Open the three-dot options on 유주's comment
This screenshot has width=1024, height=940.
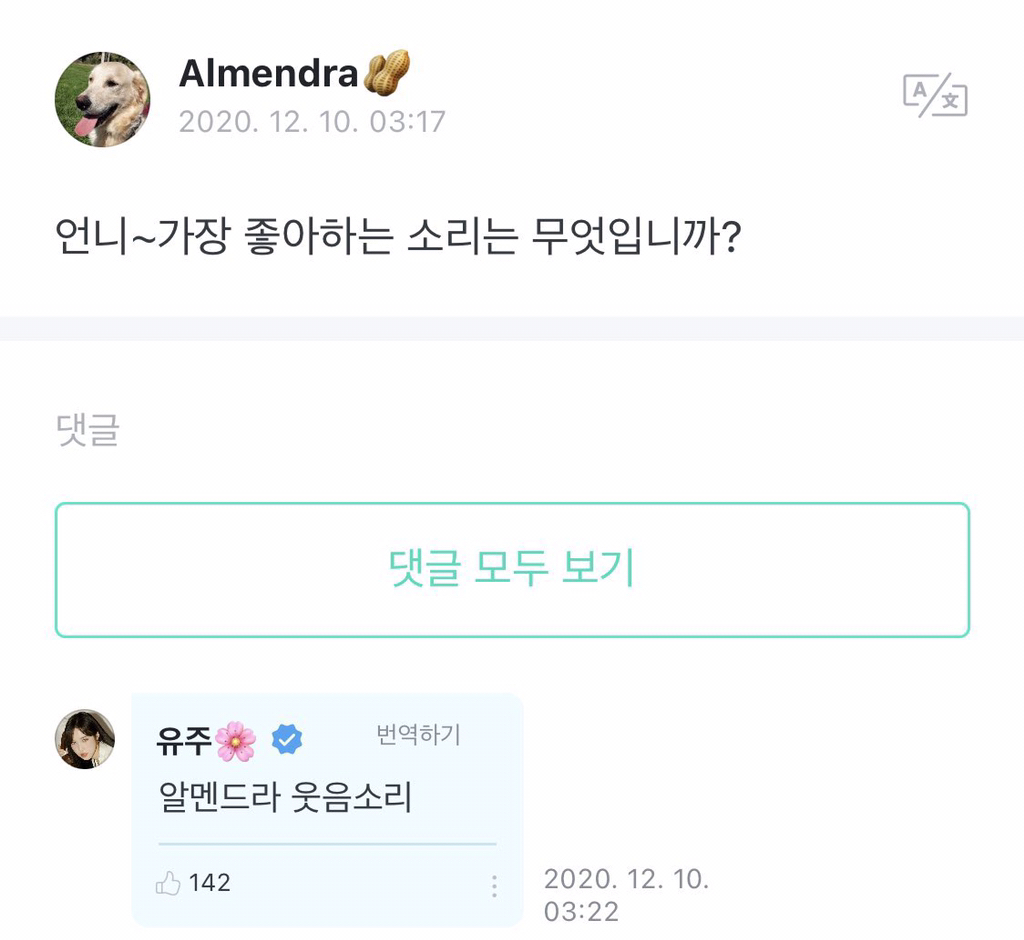(494, 883)
